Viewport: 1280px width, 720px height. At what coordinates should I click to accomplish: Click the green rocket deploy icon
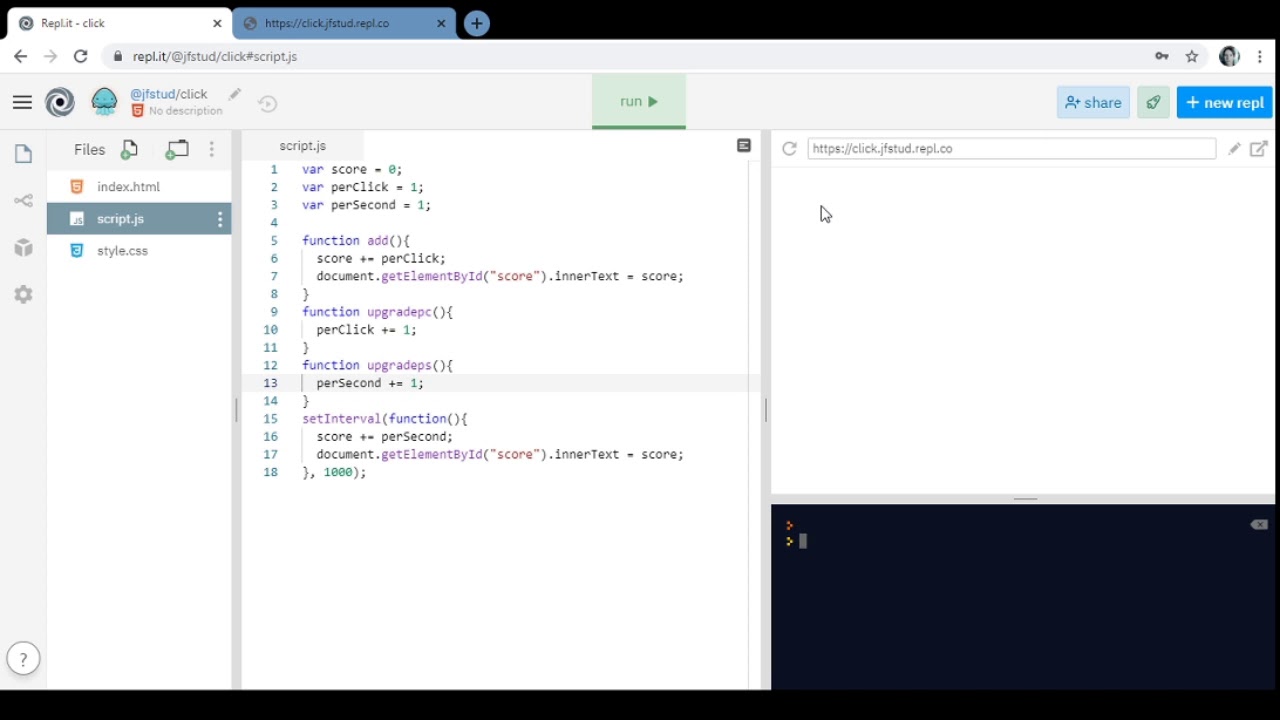[x=1153, y=102]
